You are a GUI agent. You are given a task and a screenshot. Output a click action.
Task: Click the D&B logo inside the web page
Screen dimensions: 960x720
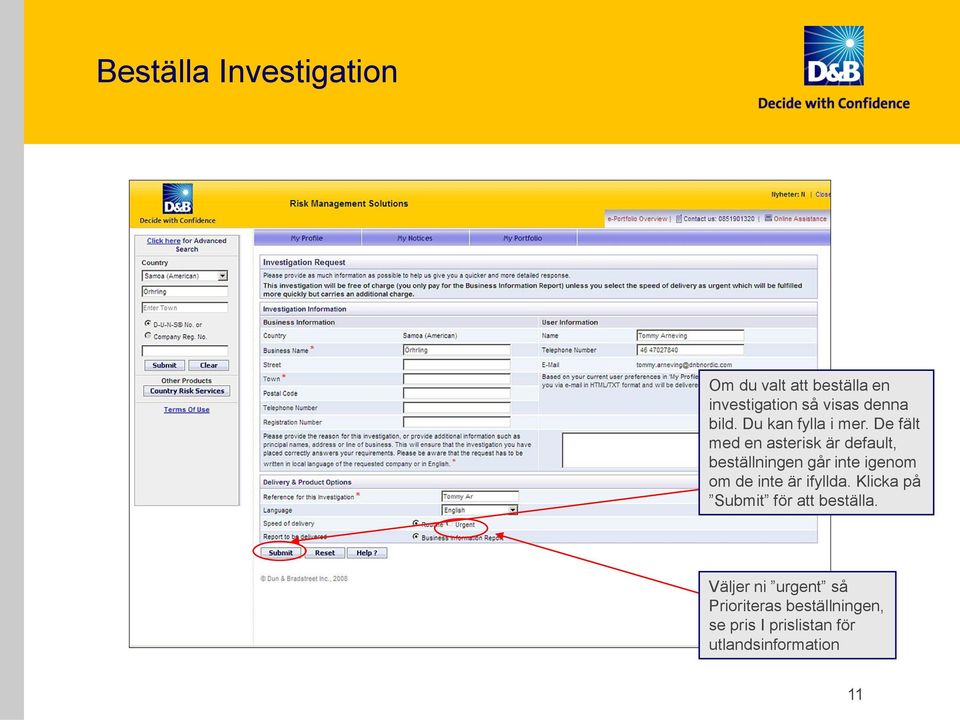[178, 199]
